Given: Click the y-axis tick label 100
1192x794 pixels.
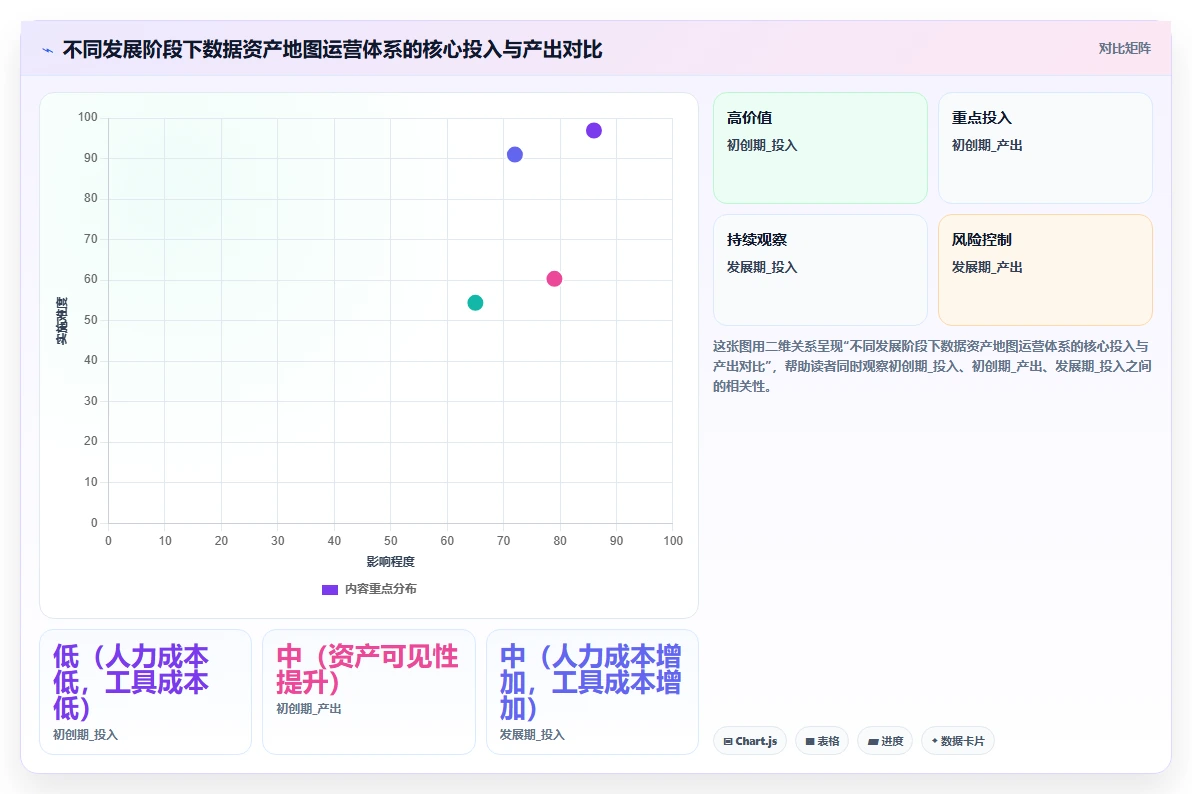Looking at the screenshot, I should tap(87, 117).
